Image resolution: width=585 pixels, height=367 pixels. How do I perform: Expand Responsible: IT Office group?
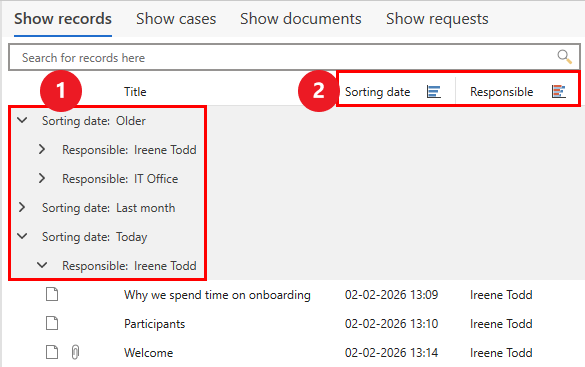tap(42, 178)
